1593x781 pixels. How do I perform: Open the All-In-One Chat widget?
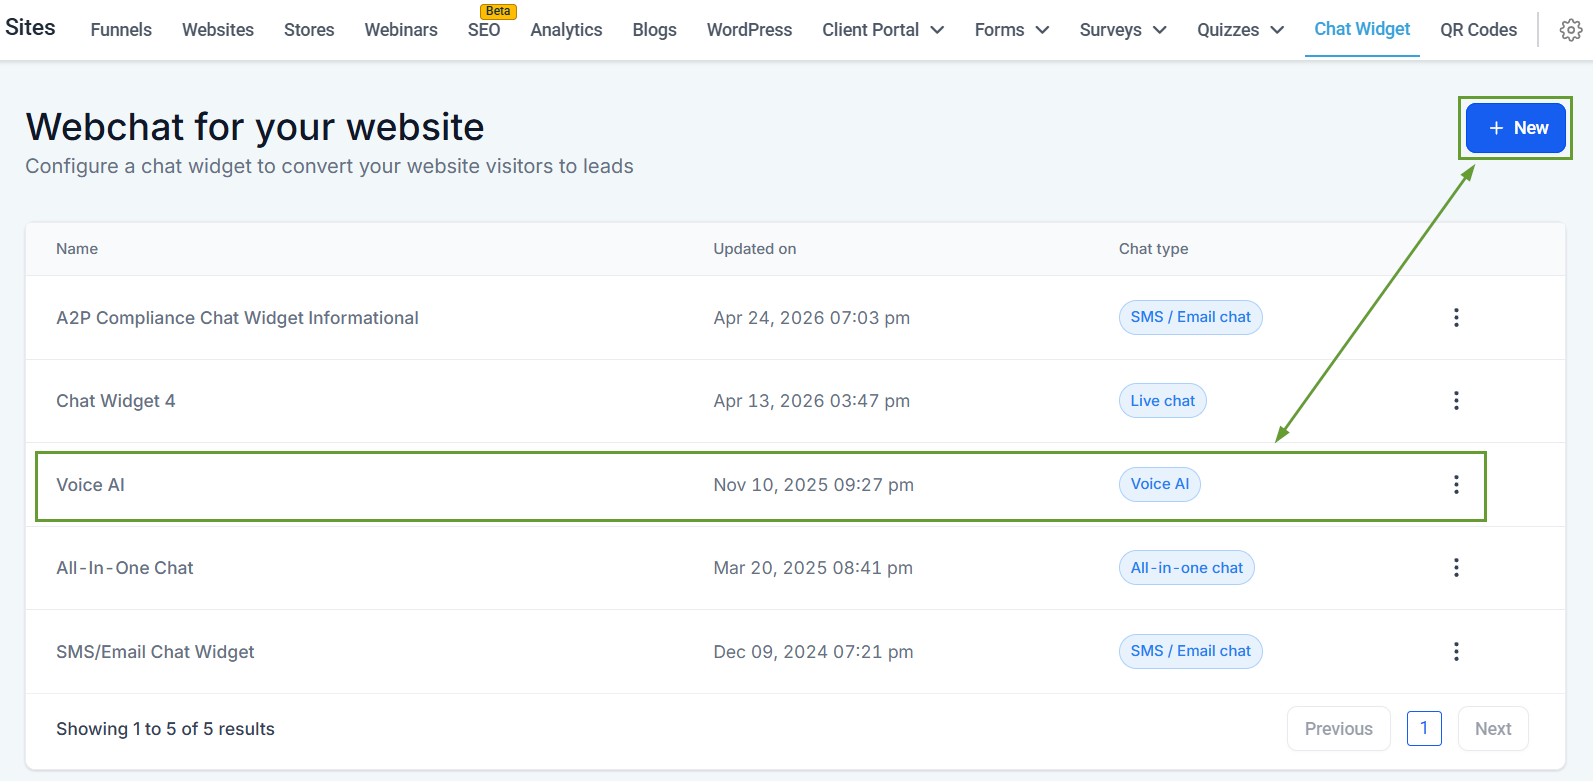click(x=125, y=568)
